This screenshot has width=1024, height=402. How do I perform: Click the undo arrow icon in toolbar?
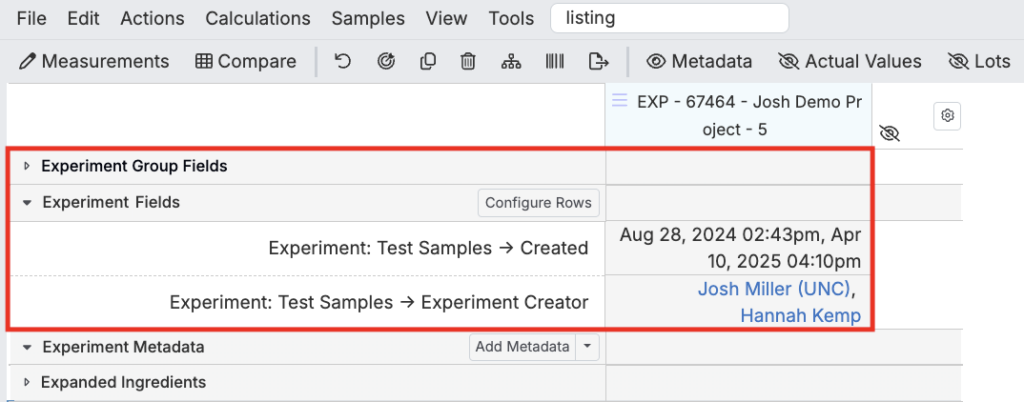342,62
